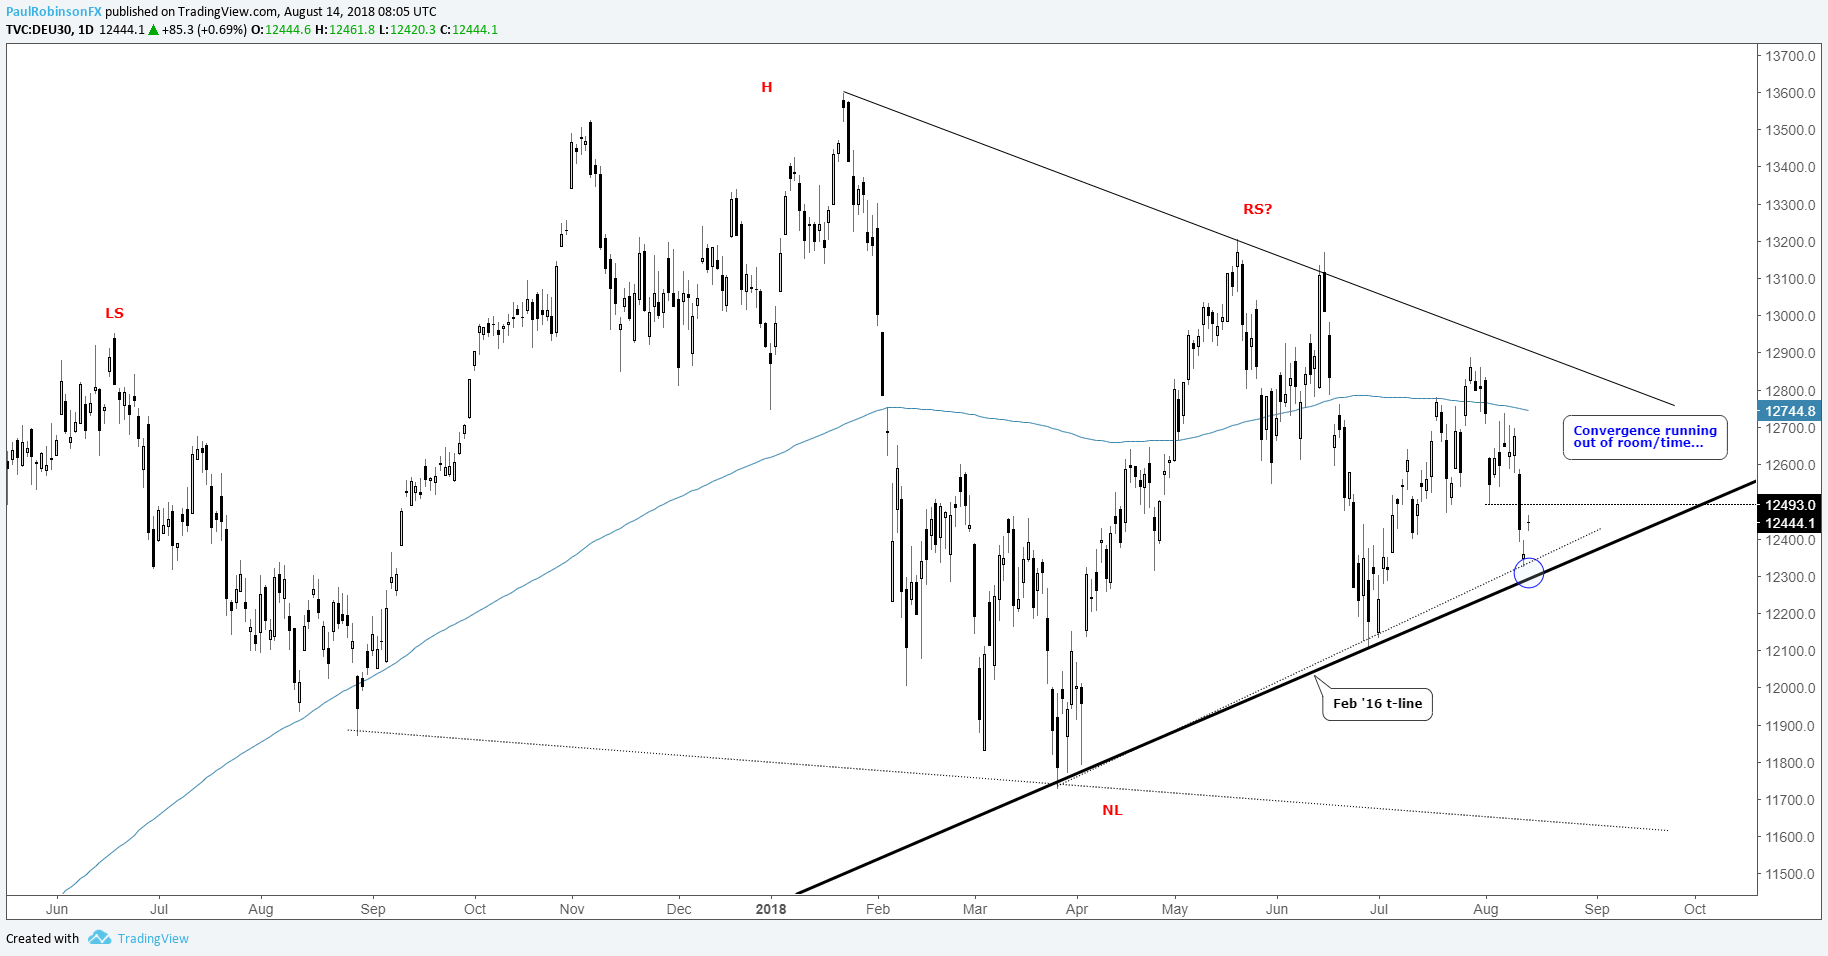Select the red 'NL' neckline annotation
The height and width of the screenshot is (956, 1828).
[1112, 810]
